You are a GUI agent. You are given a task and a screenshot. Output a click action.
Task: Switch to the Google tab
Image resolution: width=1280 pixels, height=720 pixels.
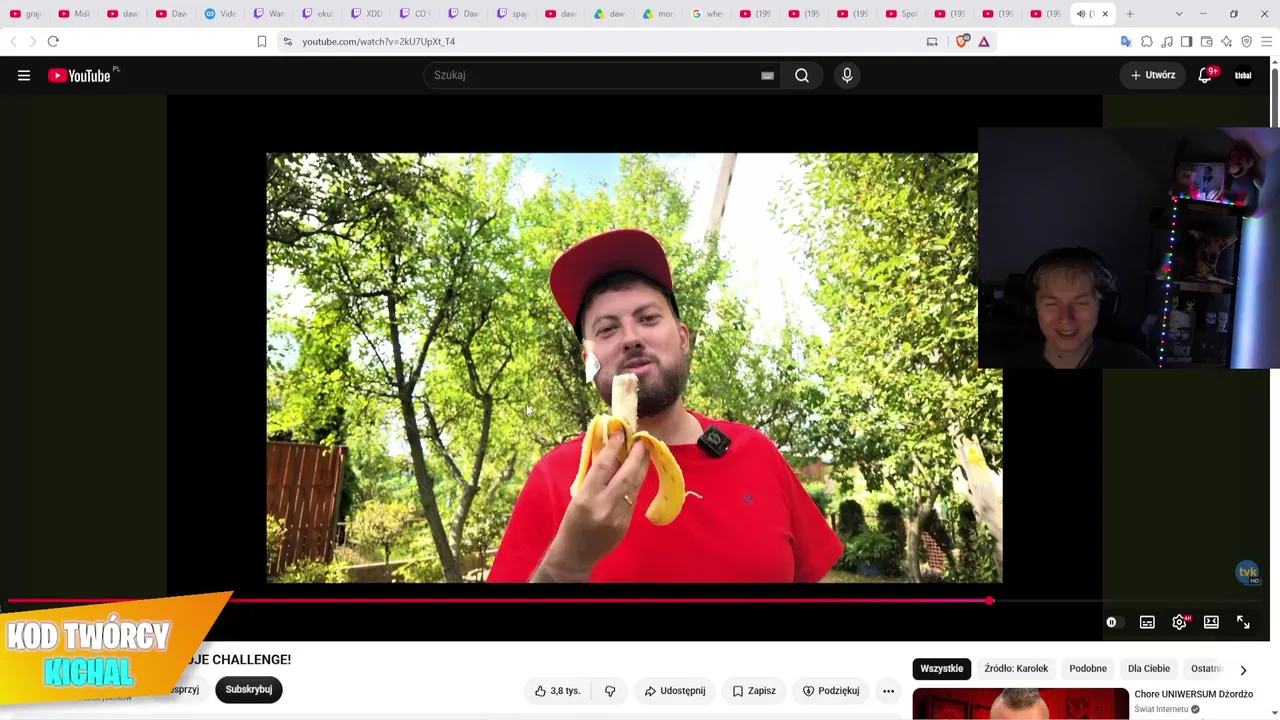[708, 14]
